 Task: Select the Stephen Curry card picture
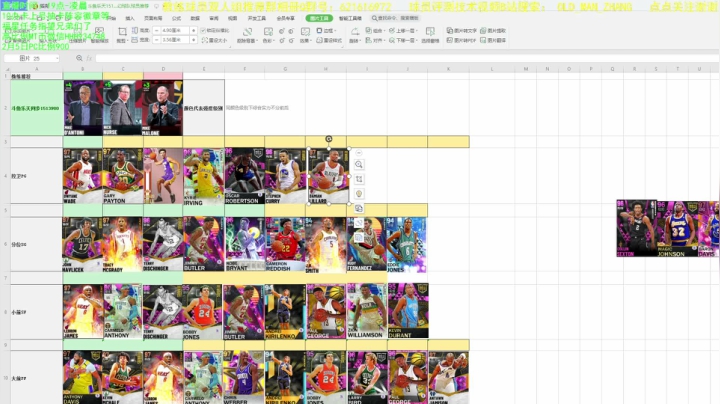285,176
